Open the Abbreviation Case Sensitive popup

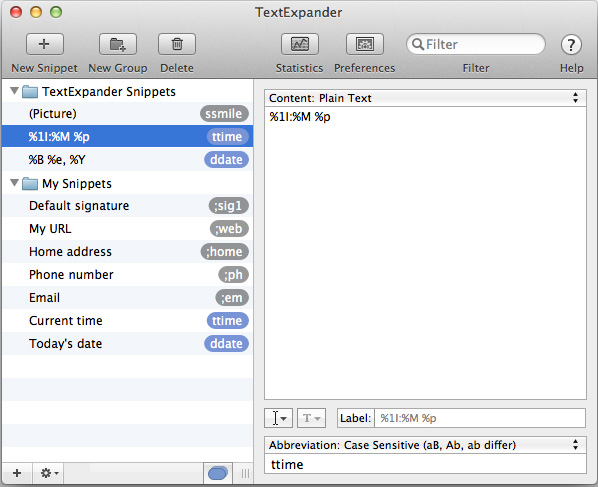pos(425,445)
